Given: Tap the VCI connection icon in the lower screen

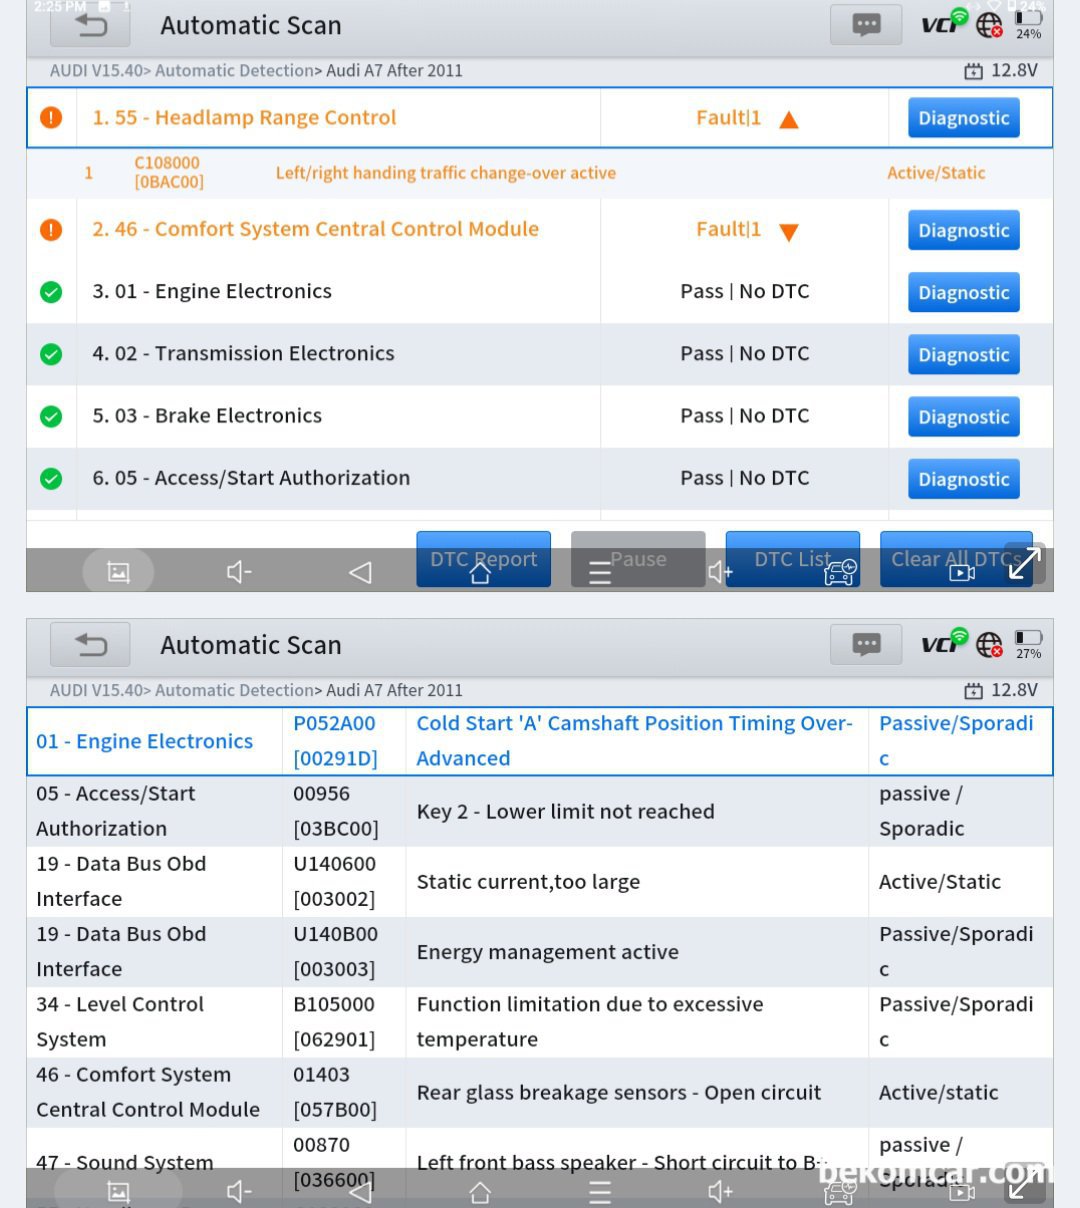Looking at the screenshot, I should point(944,642).
